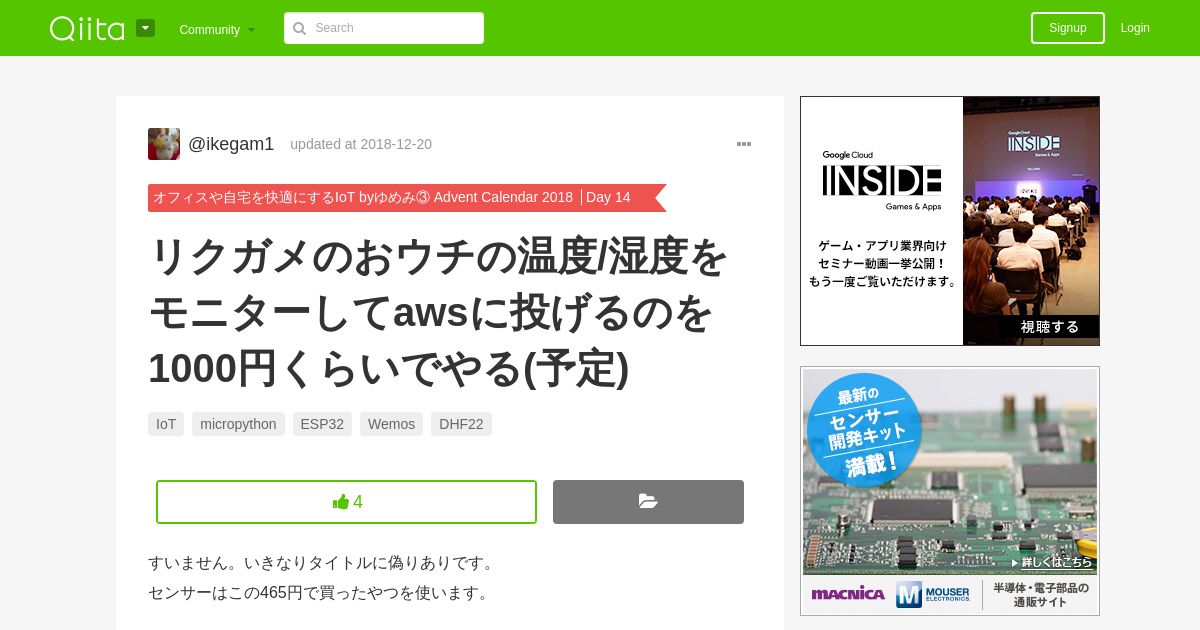
Task: Open the article options ellipsis menu
Action: [744, 144]
